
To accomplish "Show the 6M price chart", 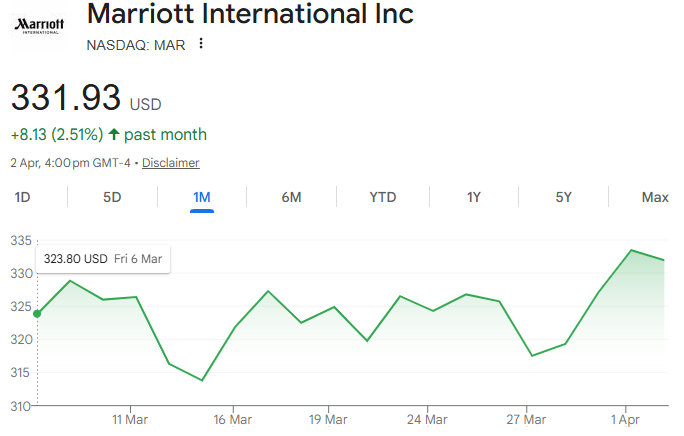I will coord(291,197).
